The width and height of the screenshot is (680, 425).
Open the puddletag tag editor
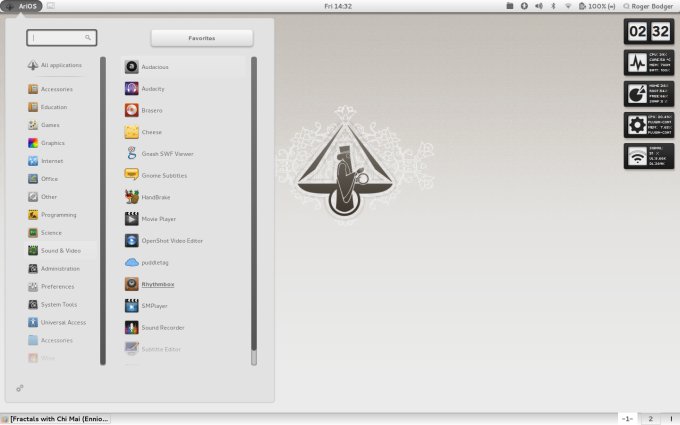pyautogui.click(x=154, y=262)
